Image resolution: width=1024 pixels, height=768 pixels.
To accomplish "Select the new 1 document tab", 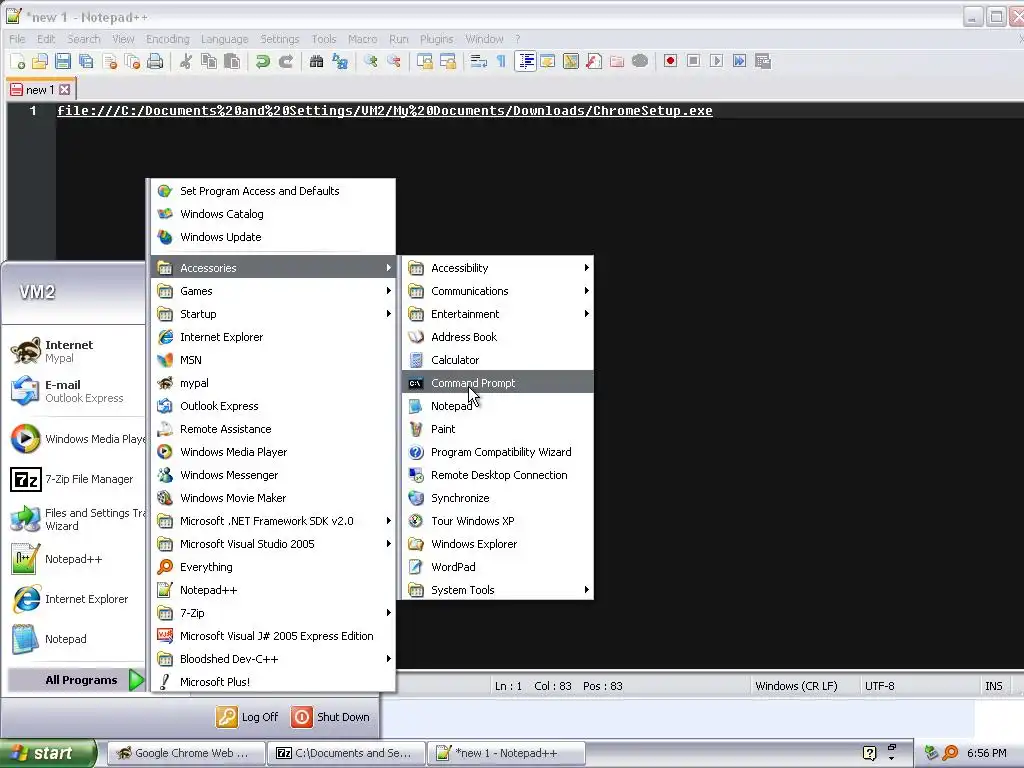I will pos(40,89).
